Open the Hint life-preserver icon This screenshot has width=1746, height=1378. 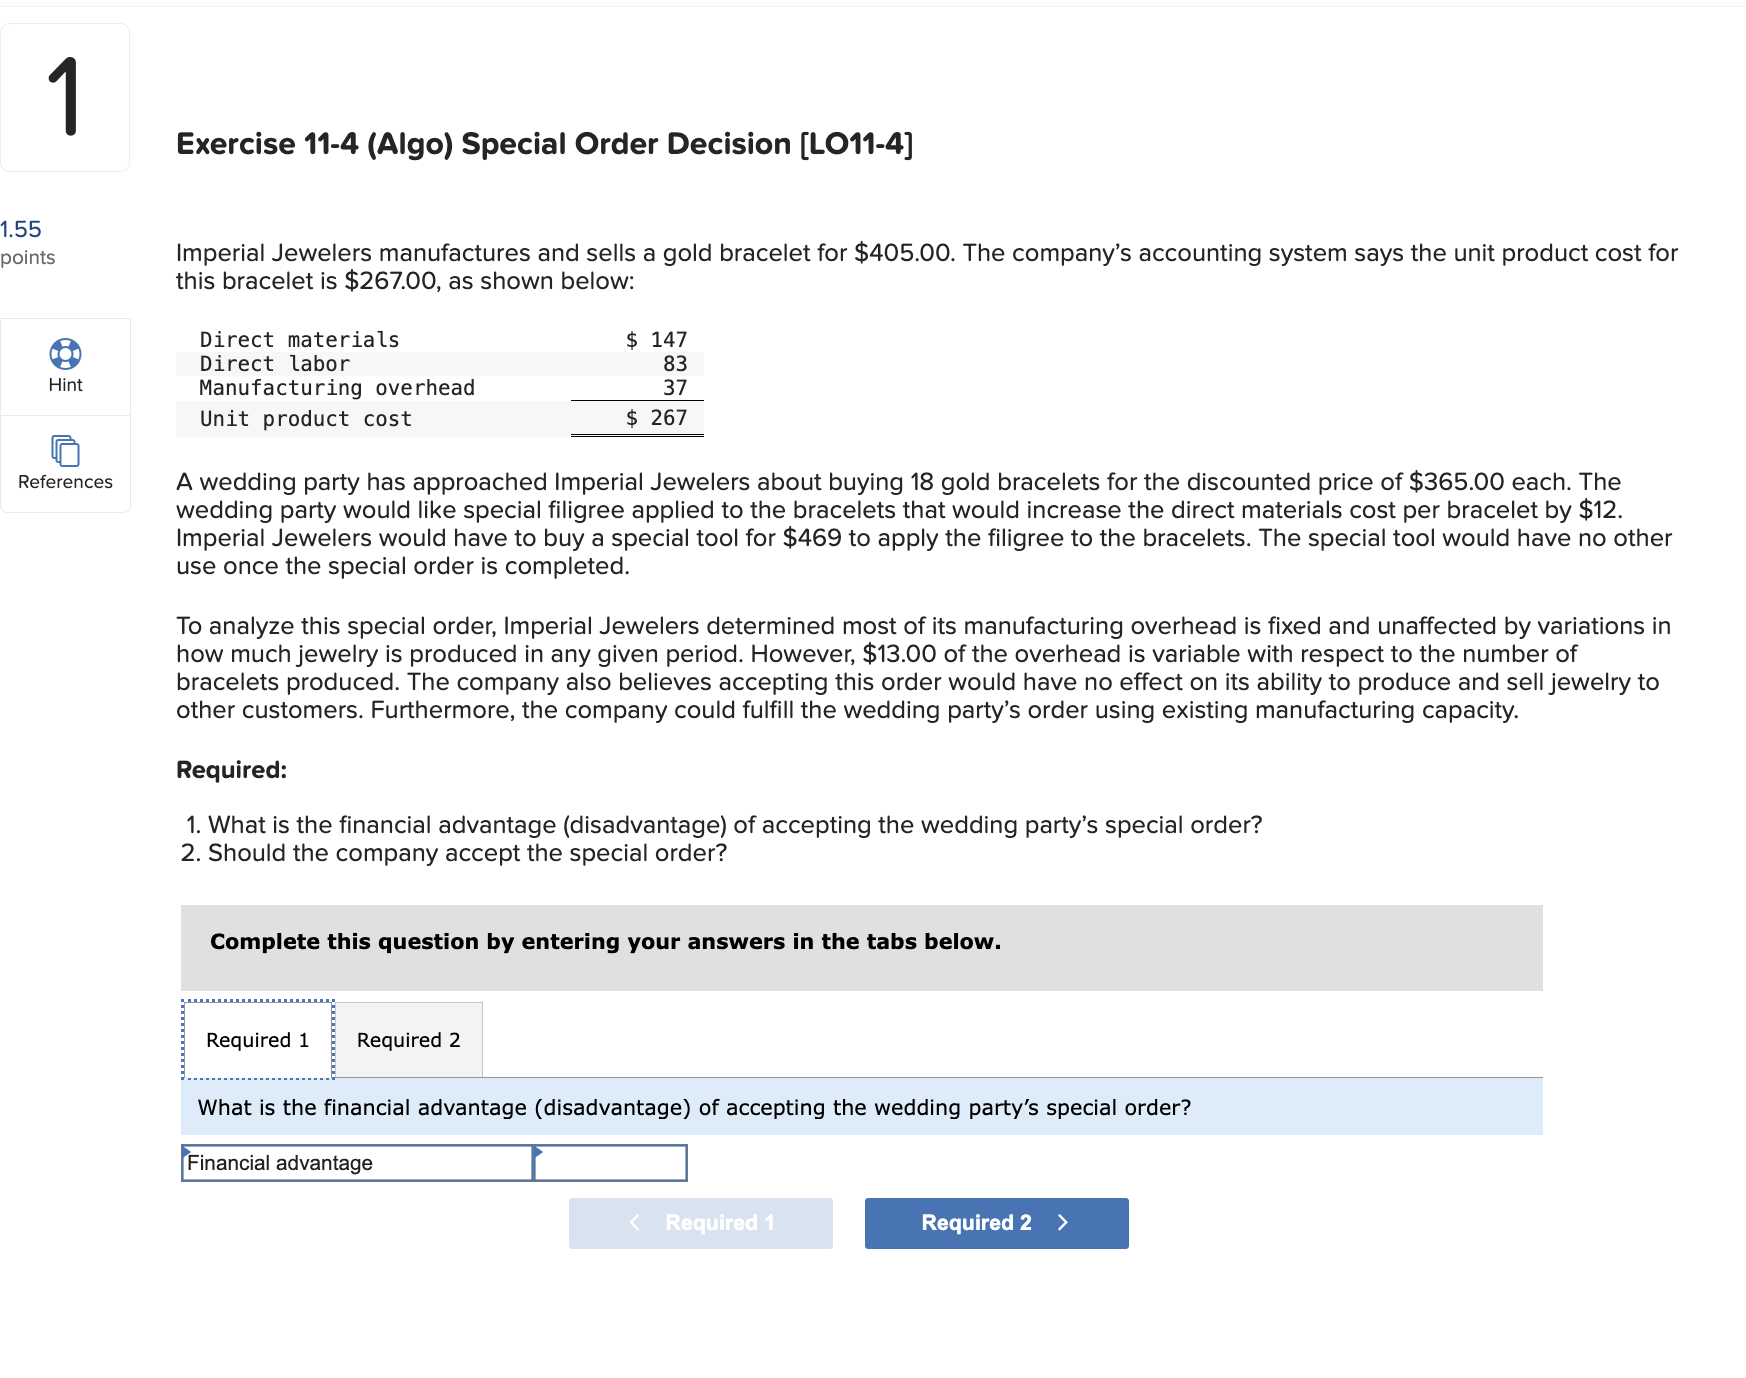pyautogui.click(x=65, y=352)
